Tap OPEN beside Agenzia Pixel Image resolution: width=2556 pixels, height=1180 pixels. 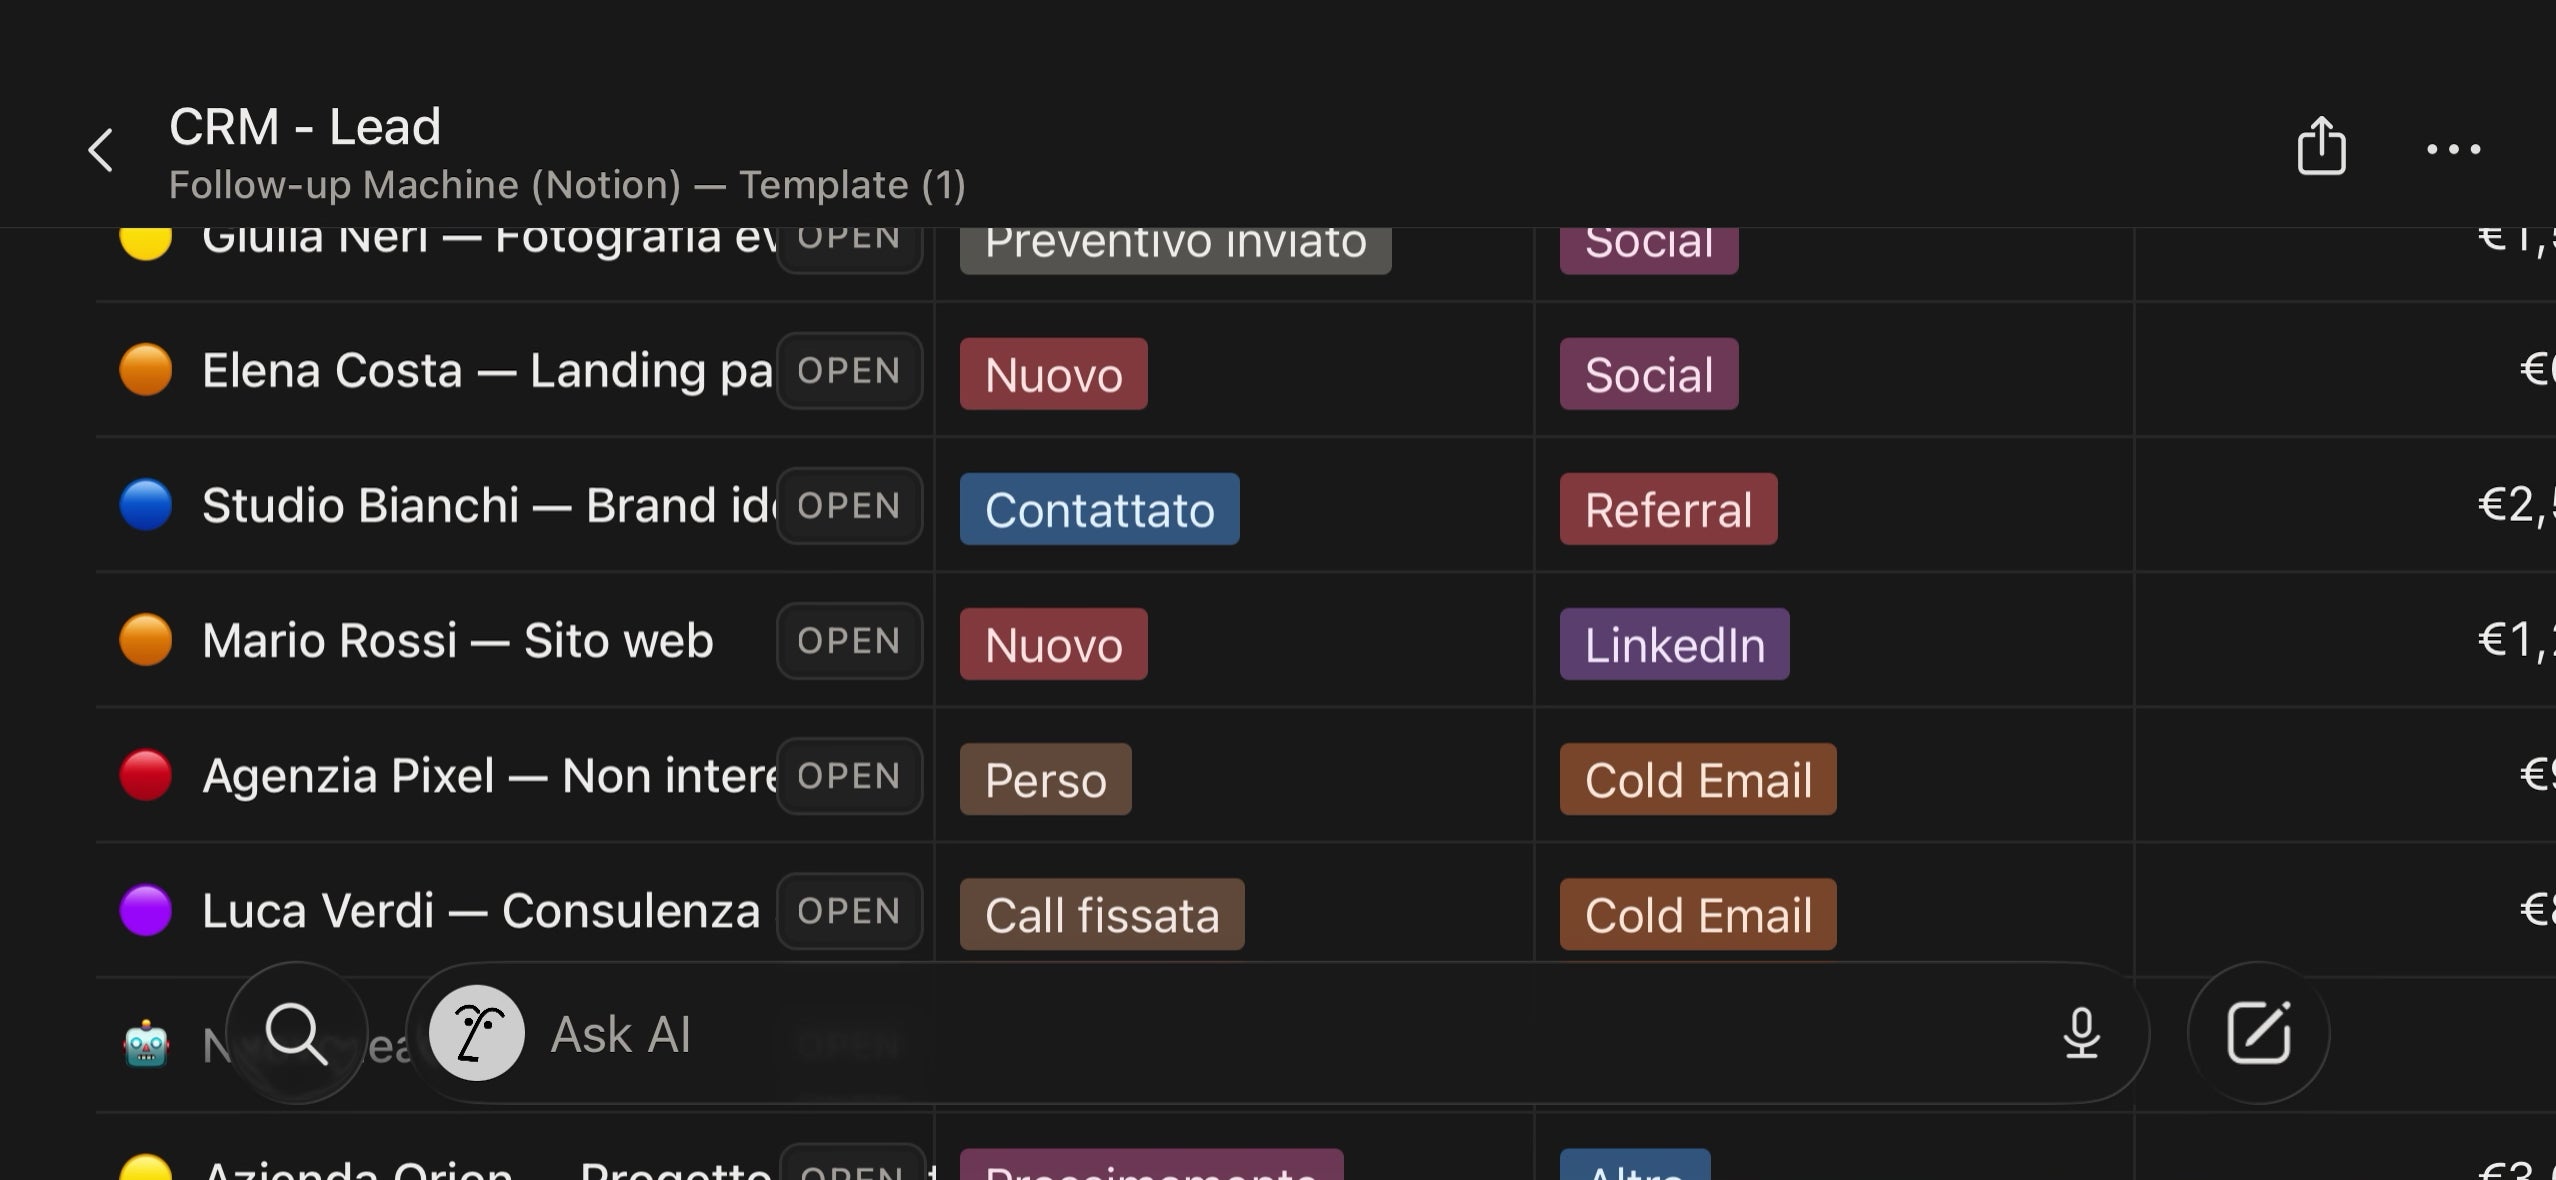(849, 776)
